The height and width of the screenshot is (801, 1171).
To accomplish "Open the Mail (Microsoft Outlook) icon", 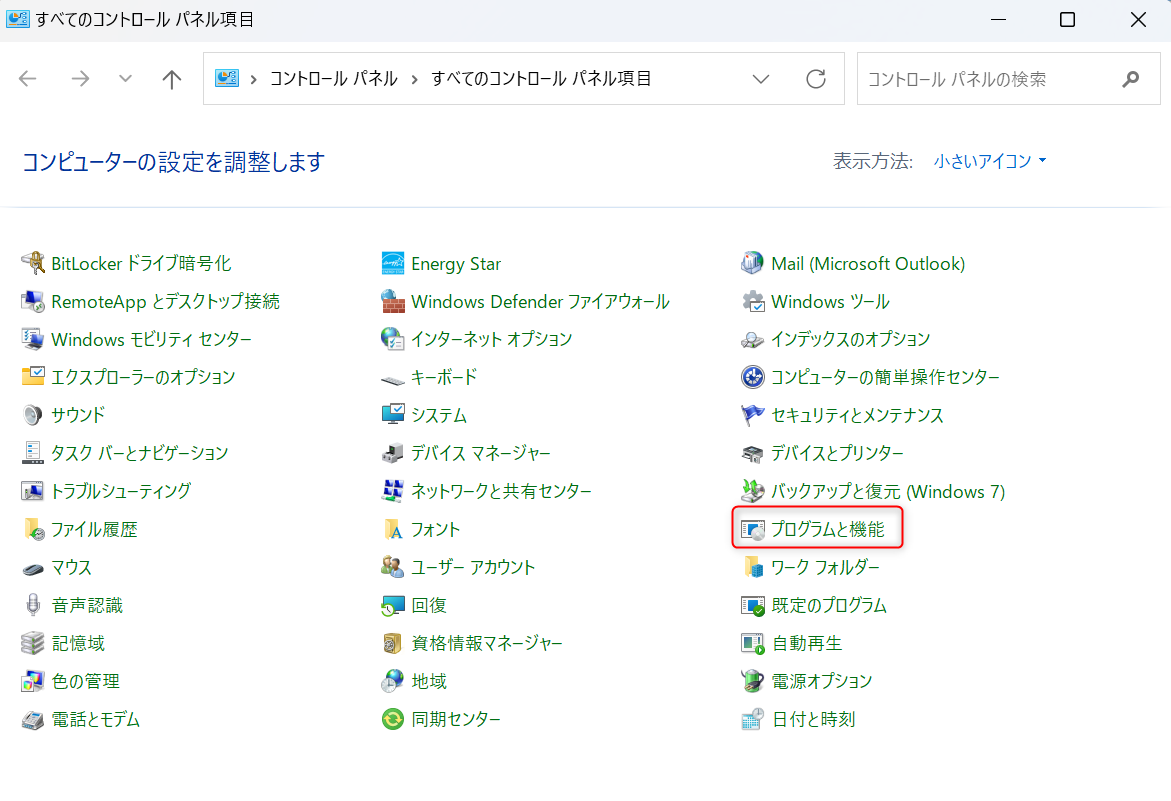I will point(752,264).
